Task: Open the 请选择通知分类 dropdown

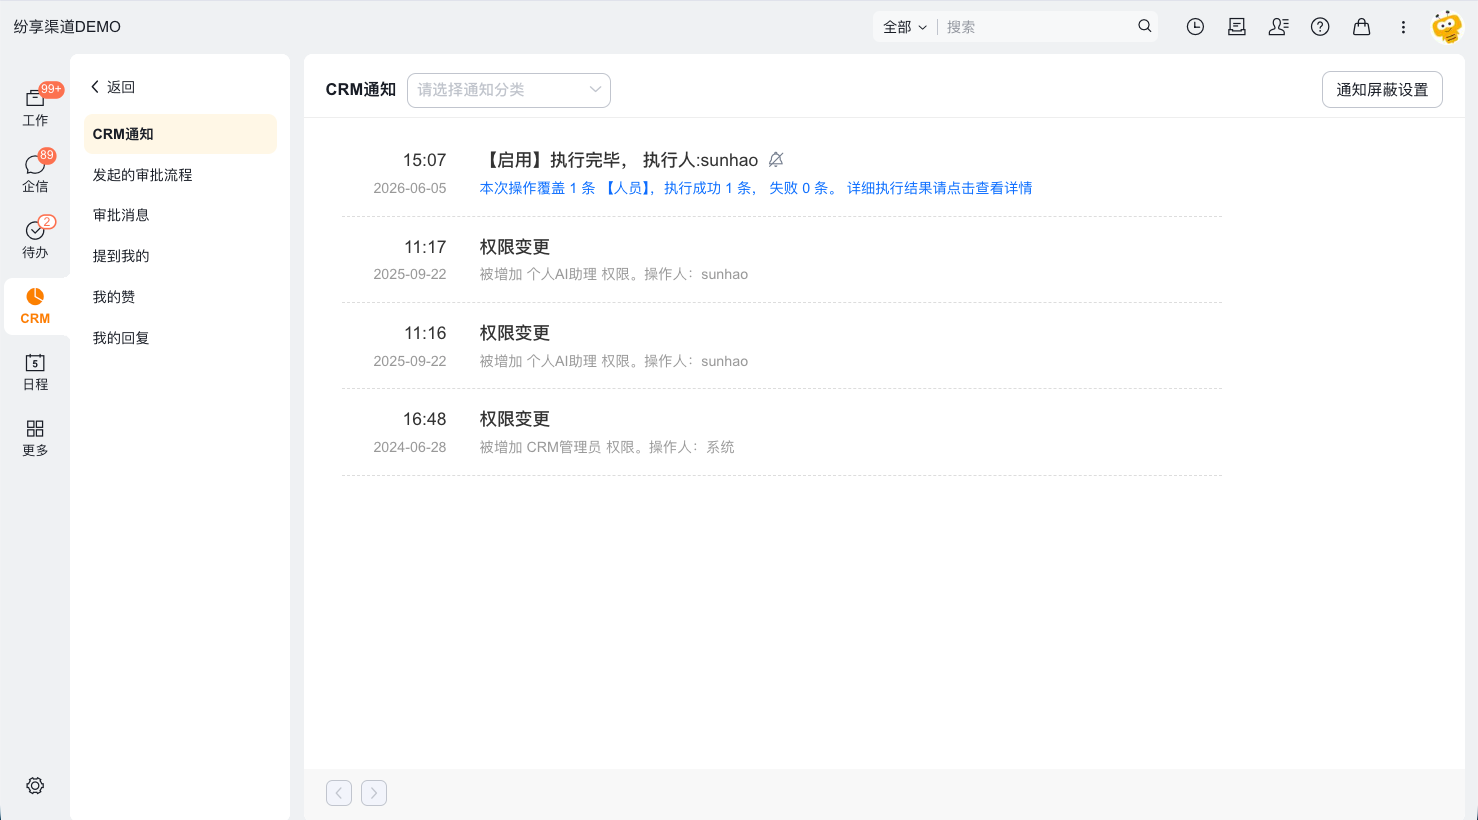Action: pyautogui.click(x=509, y=90)
